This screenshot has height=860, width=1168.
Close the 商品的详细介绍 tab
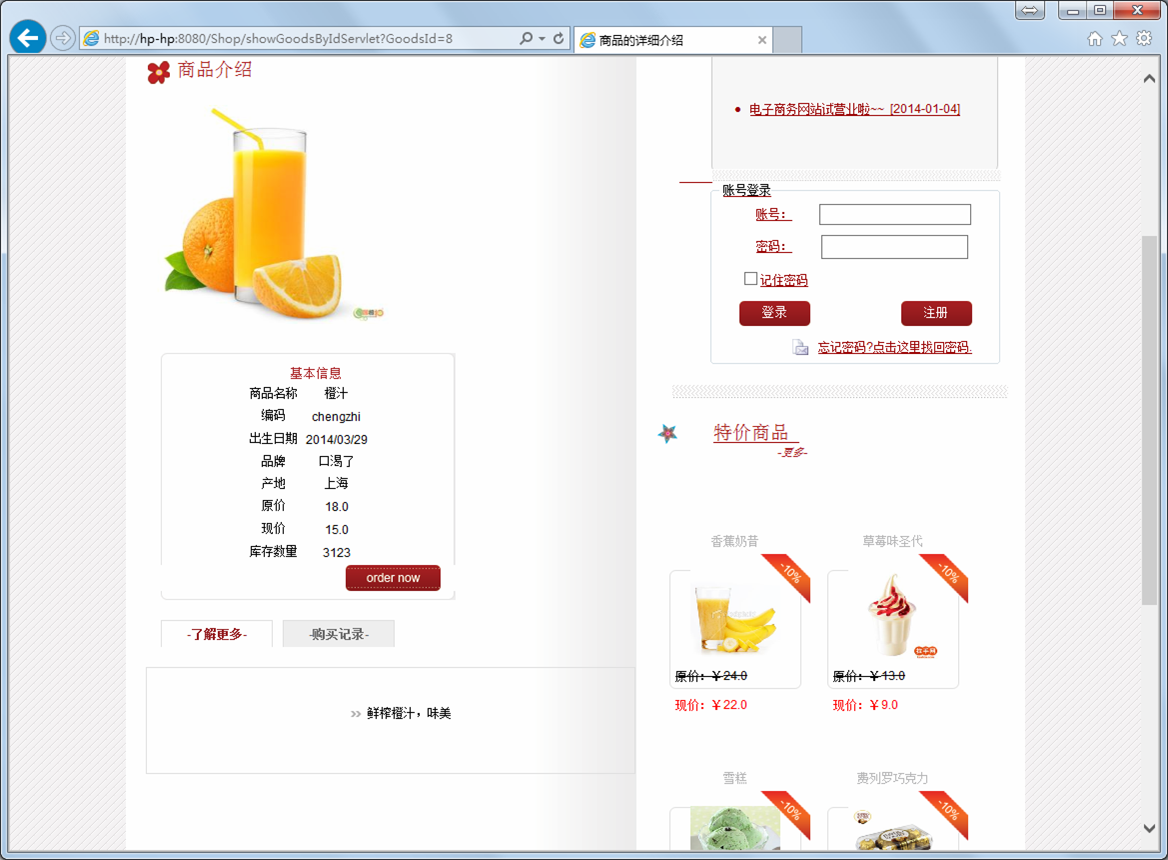[x=761, y=40]
